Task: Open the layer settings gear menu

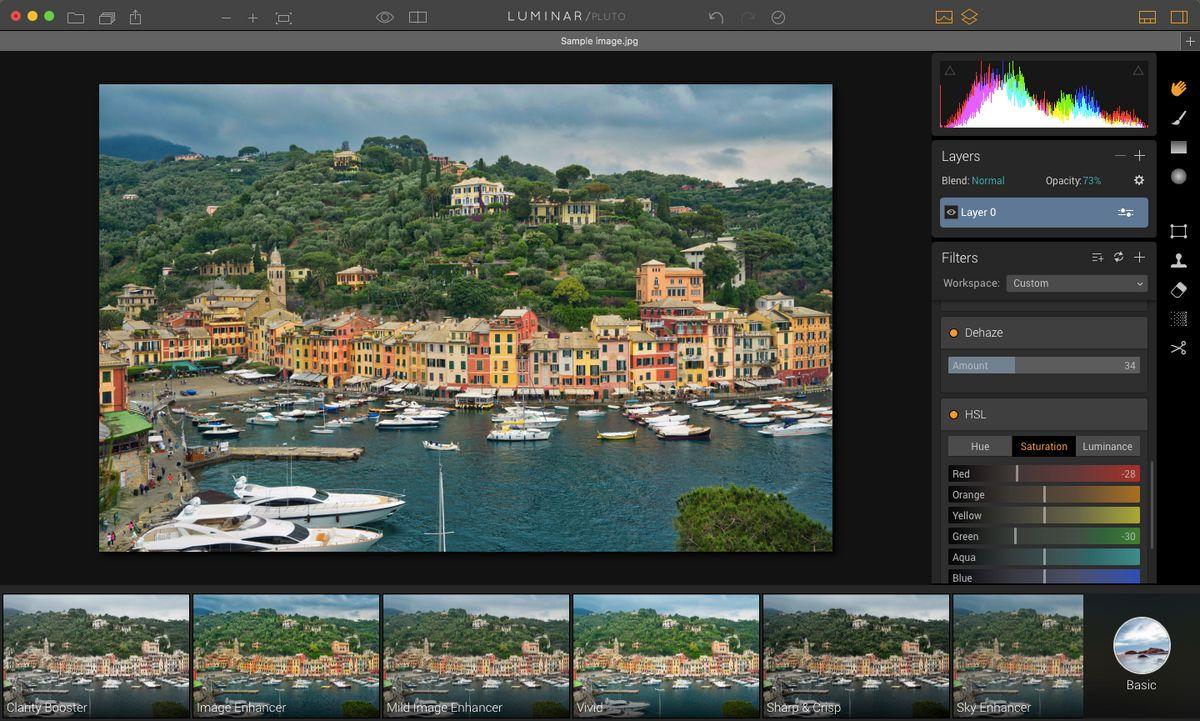Action: (x=1138, y=181)
